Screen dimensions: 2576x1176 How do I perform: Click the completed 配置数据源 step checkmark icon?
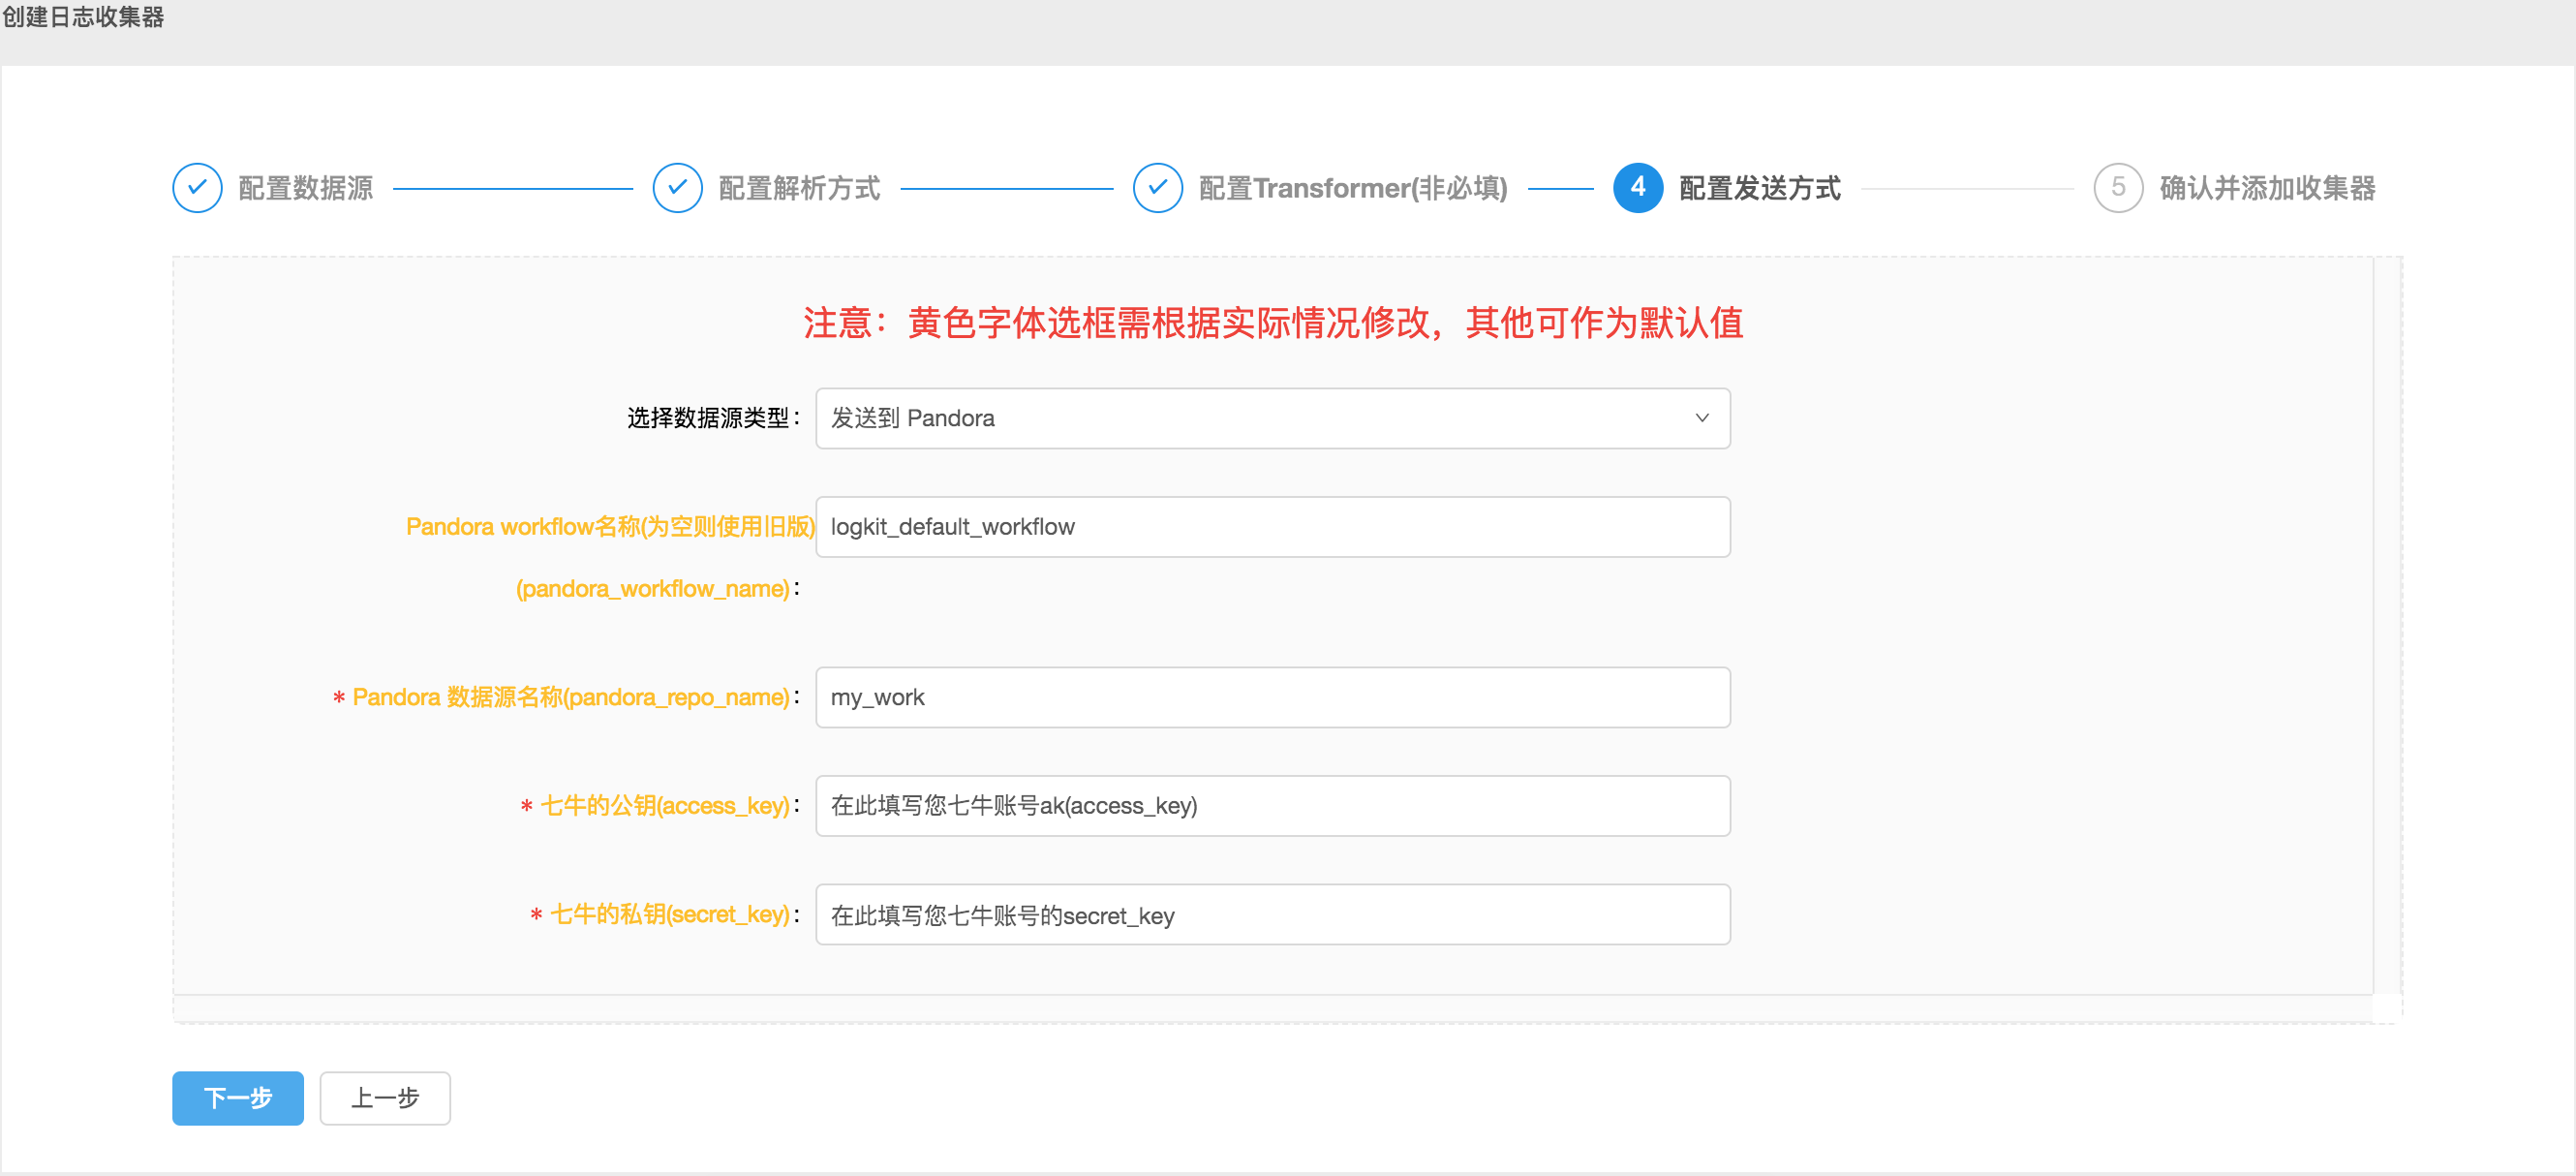click(197, 187)
